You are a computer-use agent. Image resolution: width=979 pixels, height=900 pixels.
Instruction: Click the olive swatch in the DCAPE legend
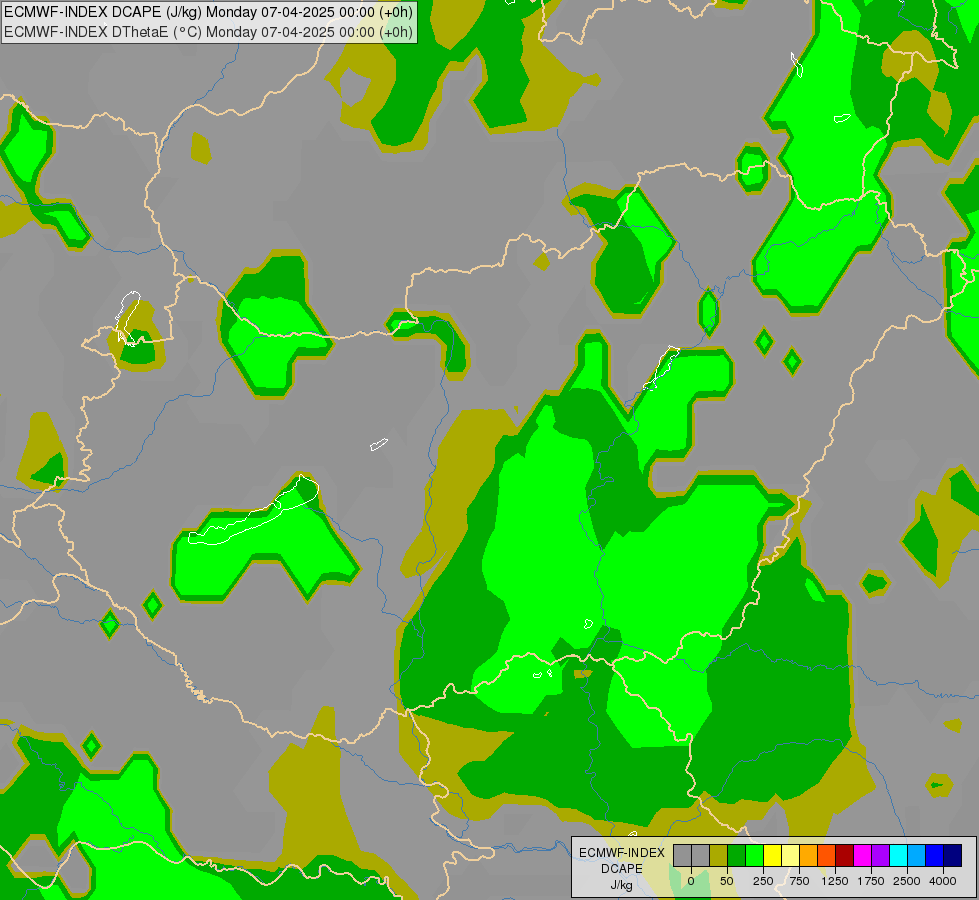pos(719,855)
